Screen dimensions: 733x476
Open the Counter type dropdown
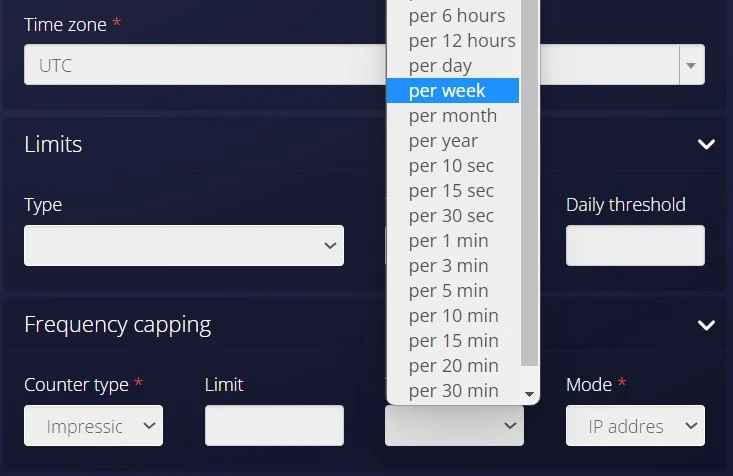pyautogui.click(x=93, y=426)
